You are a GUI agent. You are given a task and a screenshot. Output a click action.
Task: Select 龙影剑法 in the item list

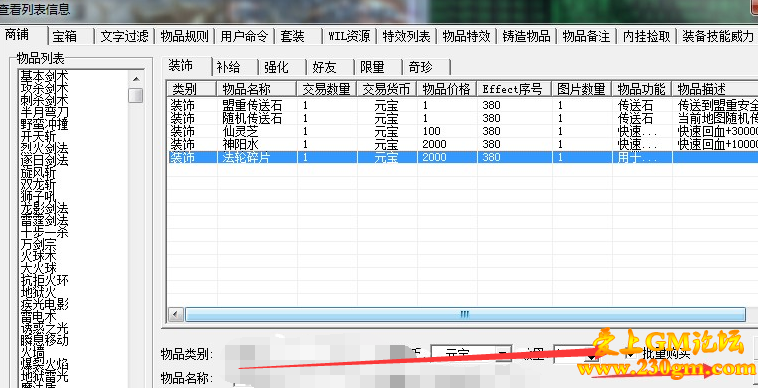(x=44, y=208)
